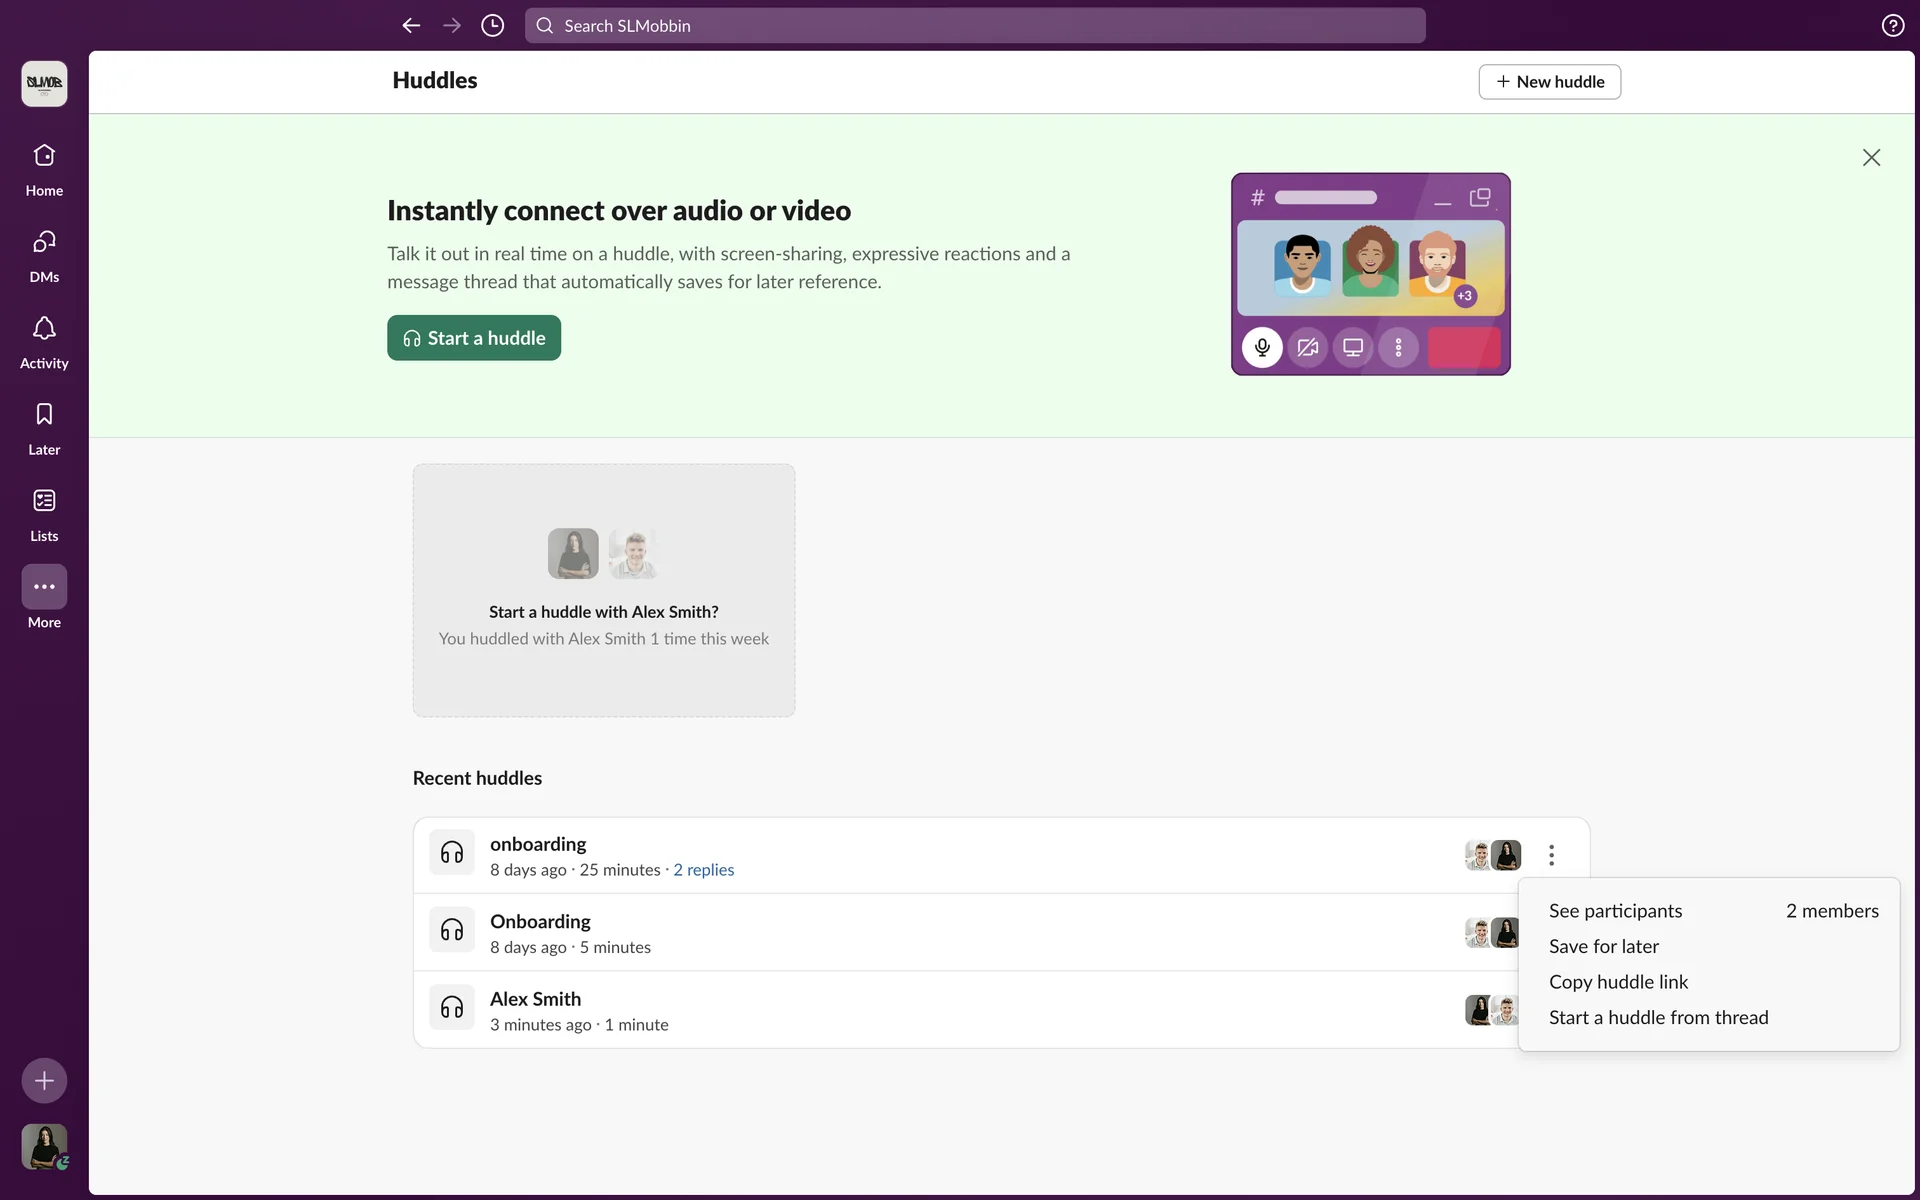The image size is (1920, 1200).
Task: Choose Start a huddle from thread
Action: pos(1658,1017)
